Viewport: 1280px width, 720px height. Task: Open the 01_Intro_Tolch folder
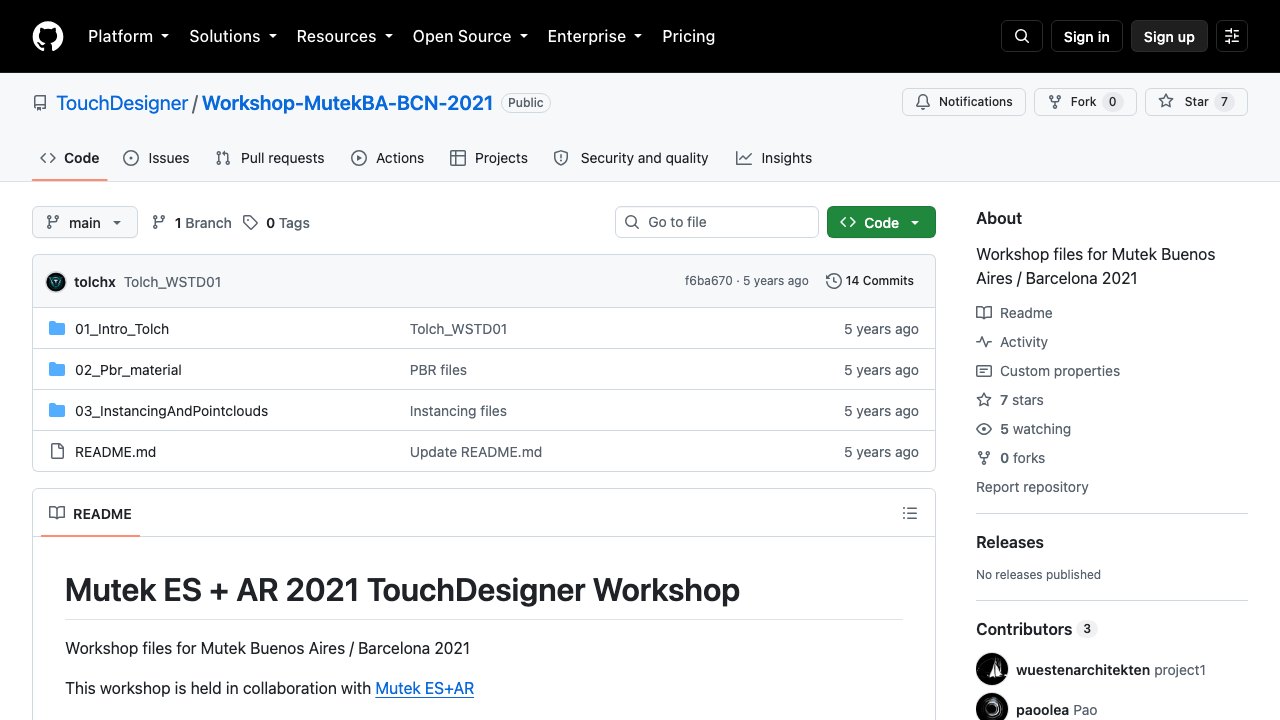(122, 329)
